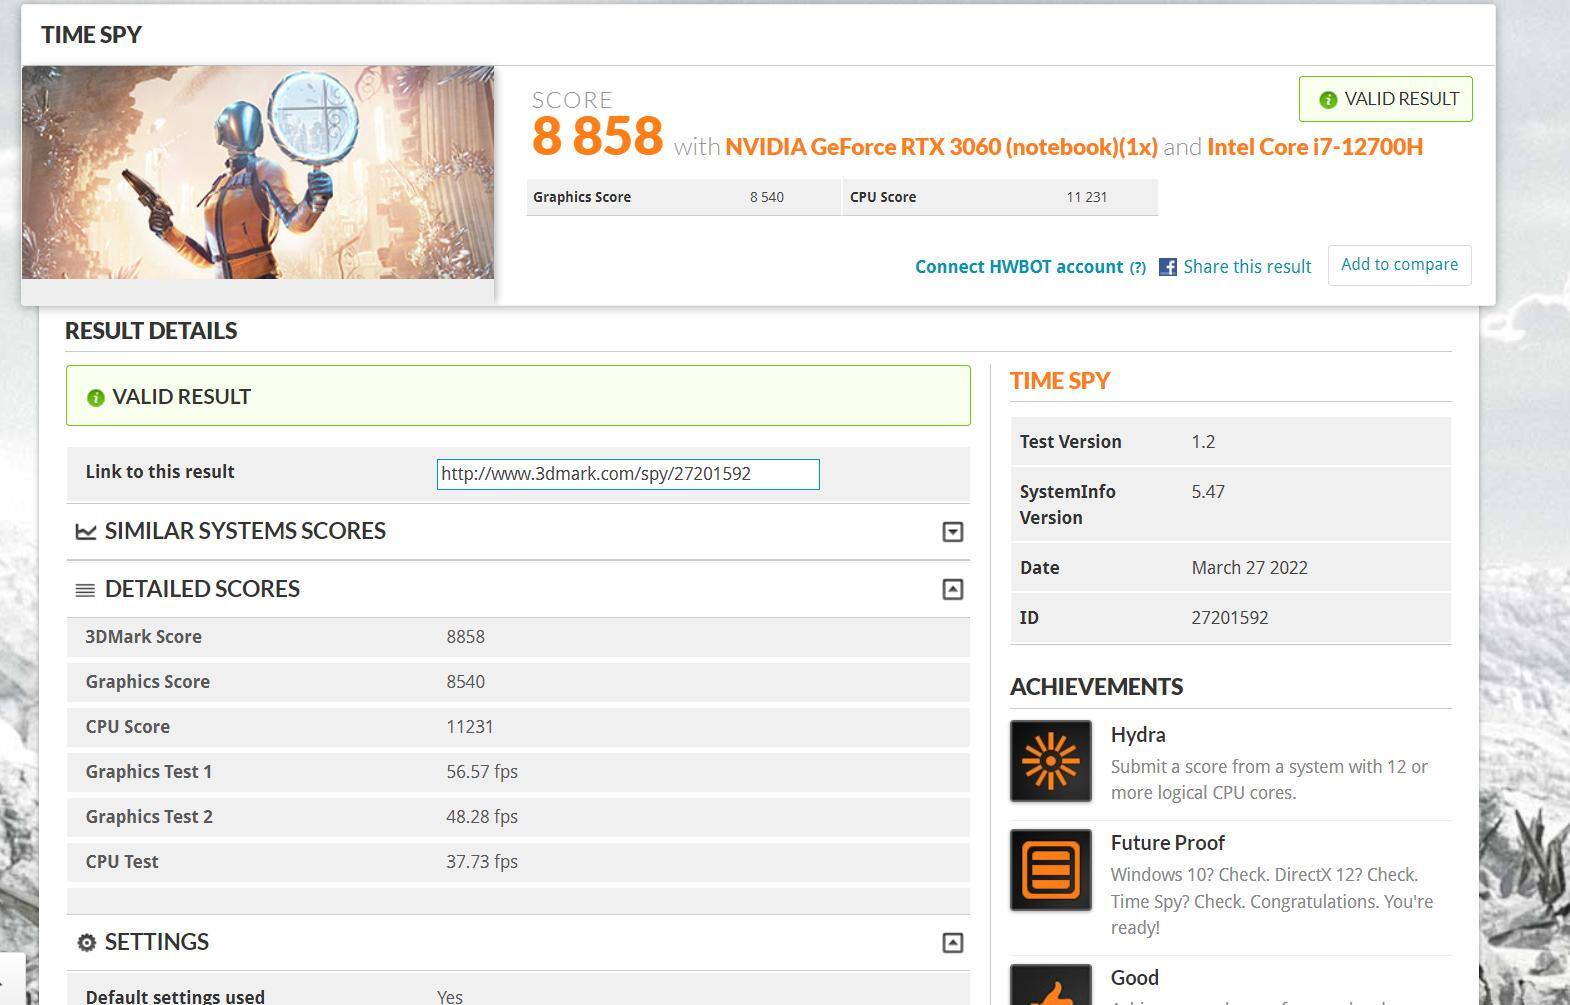Open the Intel Core i7-12700H link
This screenshot has height=1005, width=1570.
click(1314, 147)
